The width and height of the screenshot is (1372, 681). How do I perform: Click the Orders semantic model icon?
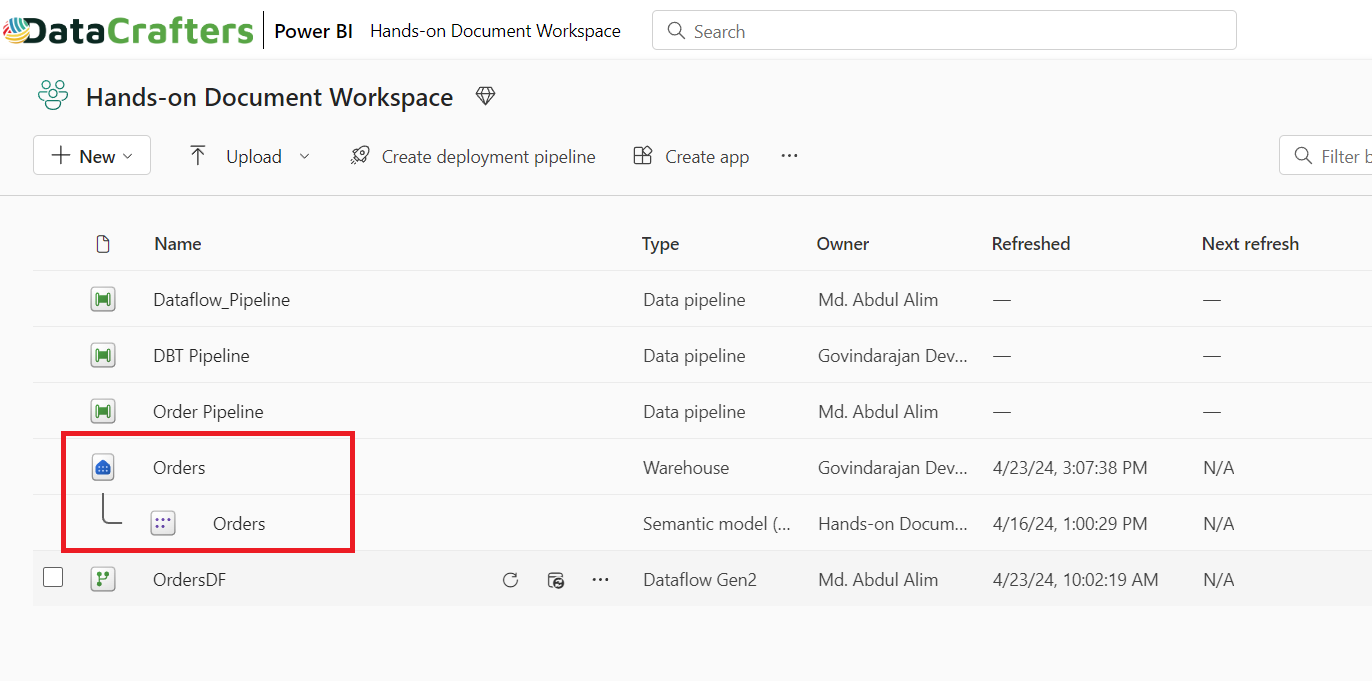coord(163,523)
